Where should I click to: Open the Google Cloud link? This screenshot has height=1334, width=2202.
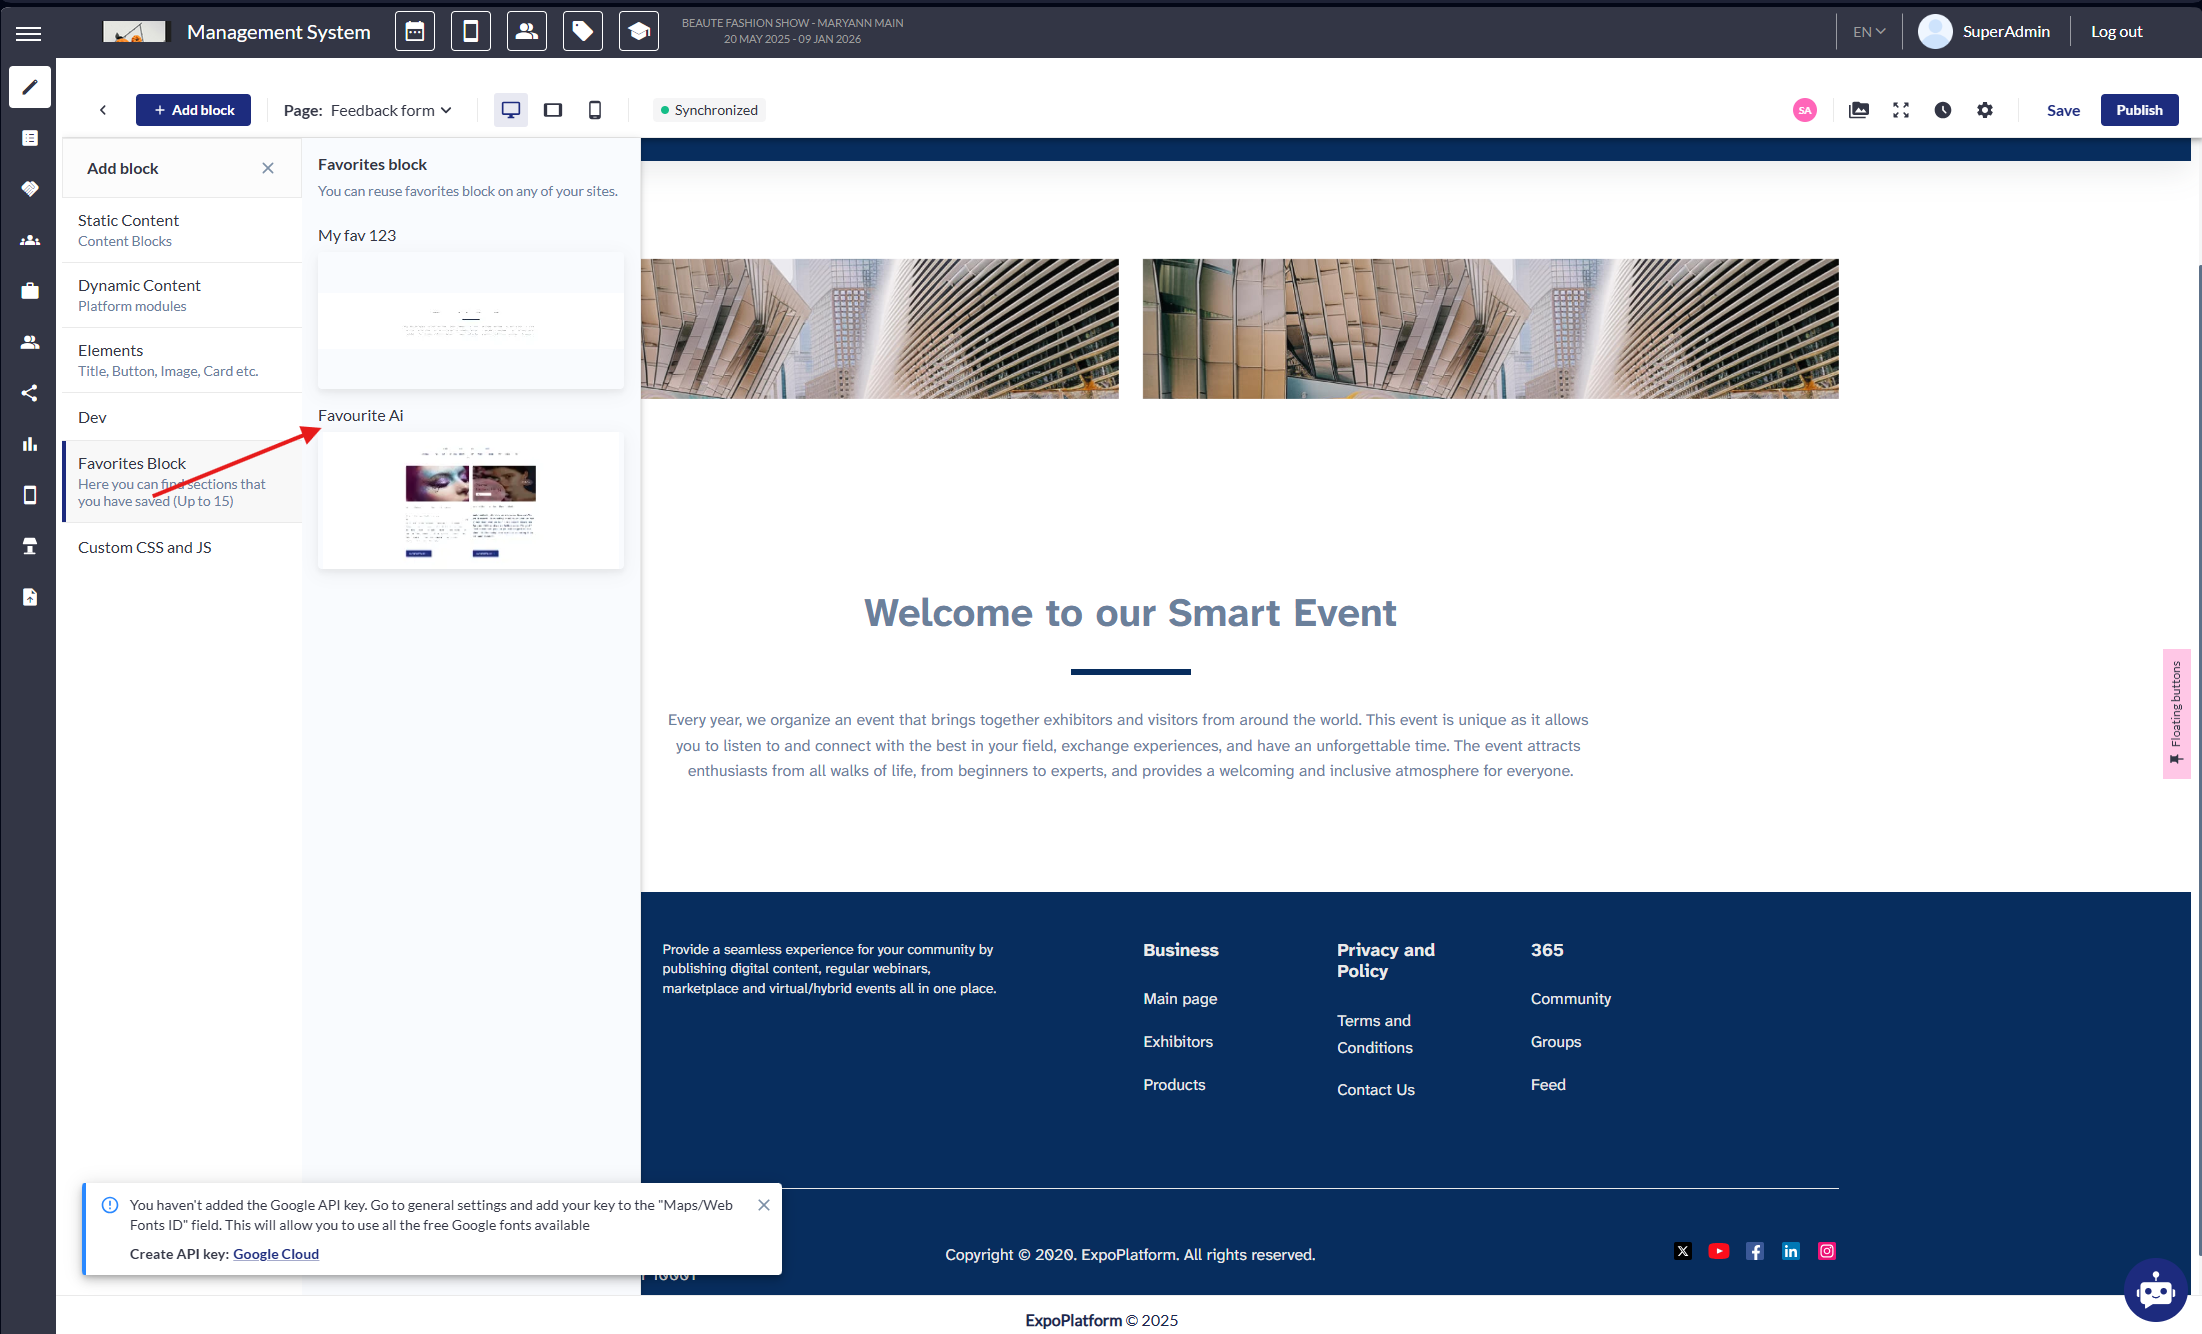(x=276, y=1254)
